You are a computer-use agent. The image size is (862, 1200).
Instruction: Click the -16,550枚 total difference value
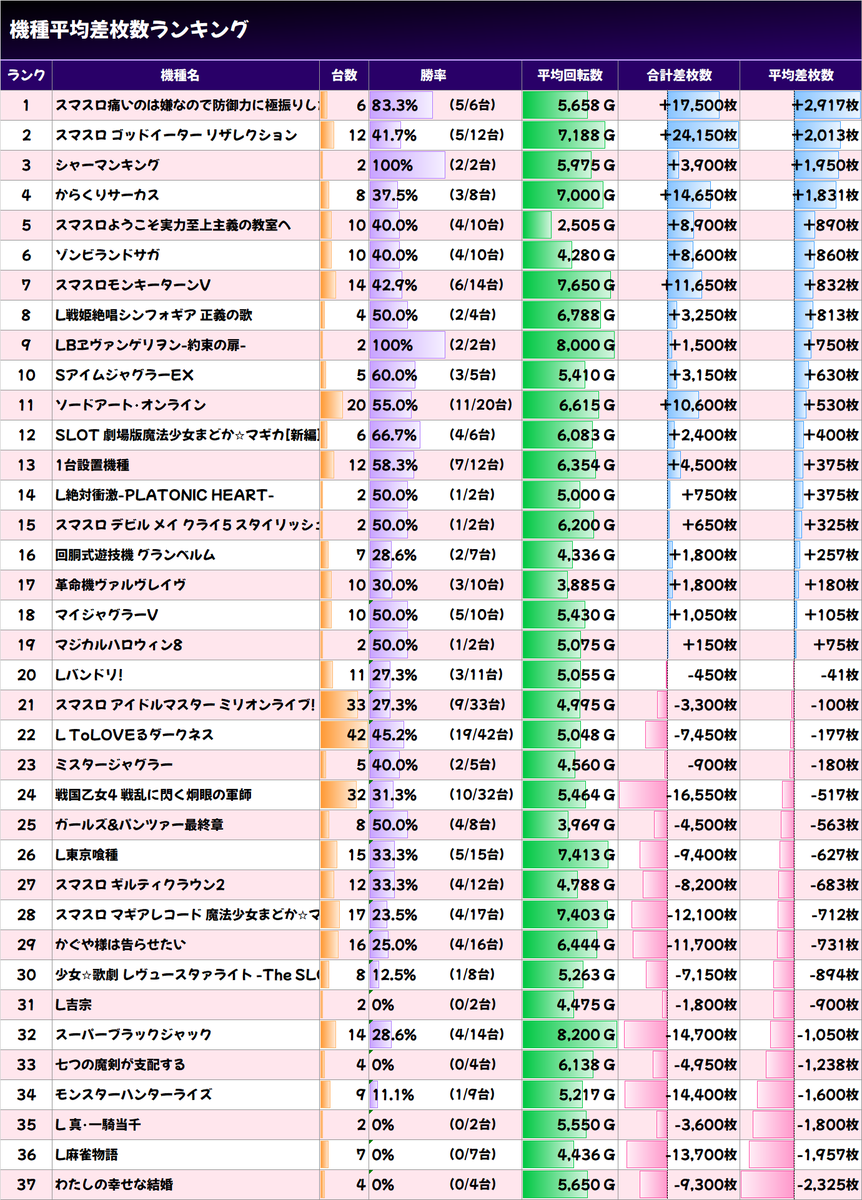(x=702, y=795)
